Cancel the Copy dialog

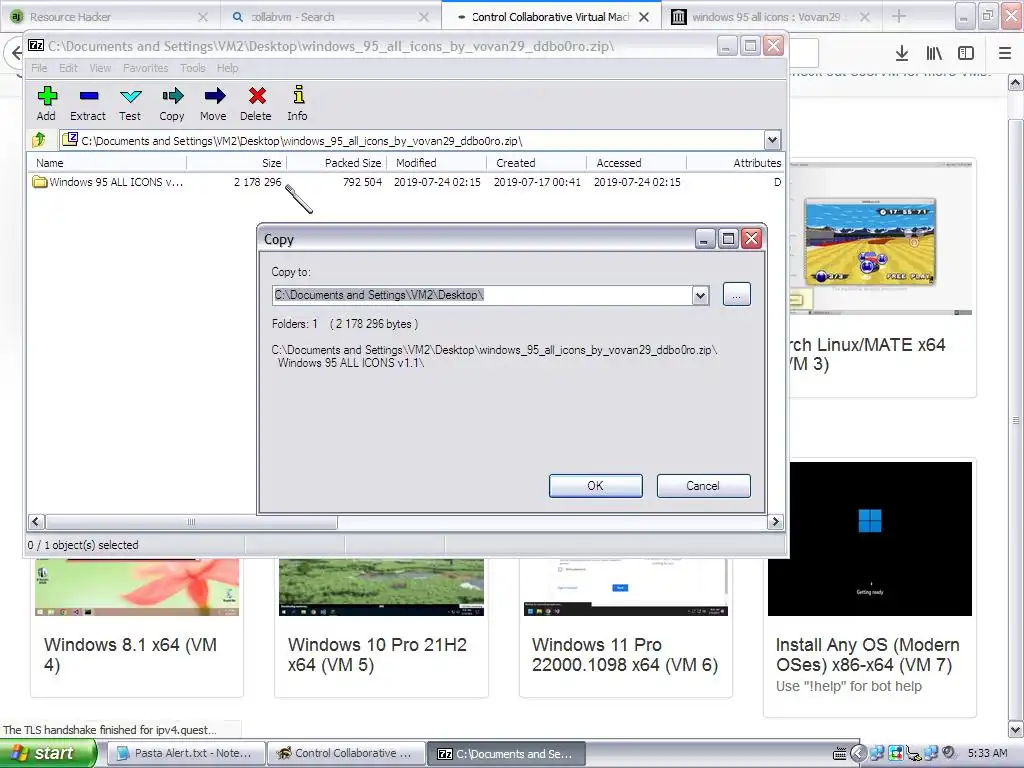click(x=703, y=486)
